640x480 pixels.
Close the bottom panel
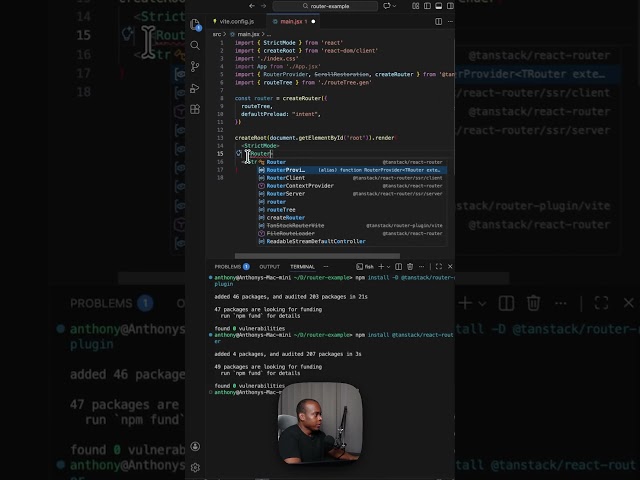[x=450, y=267]
